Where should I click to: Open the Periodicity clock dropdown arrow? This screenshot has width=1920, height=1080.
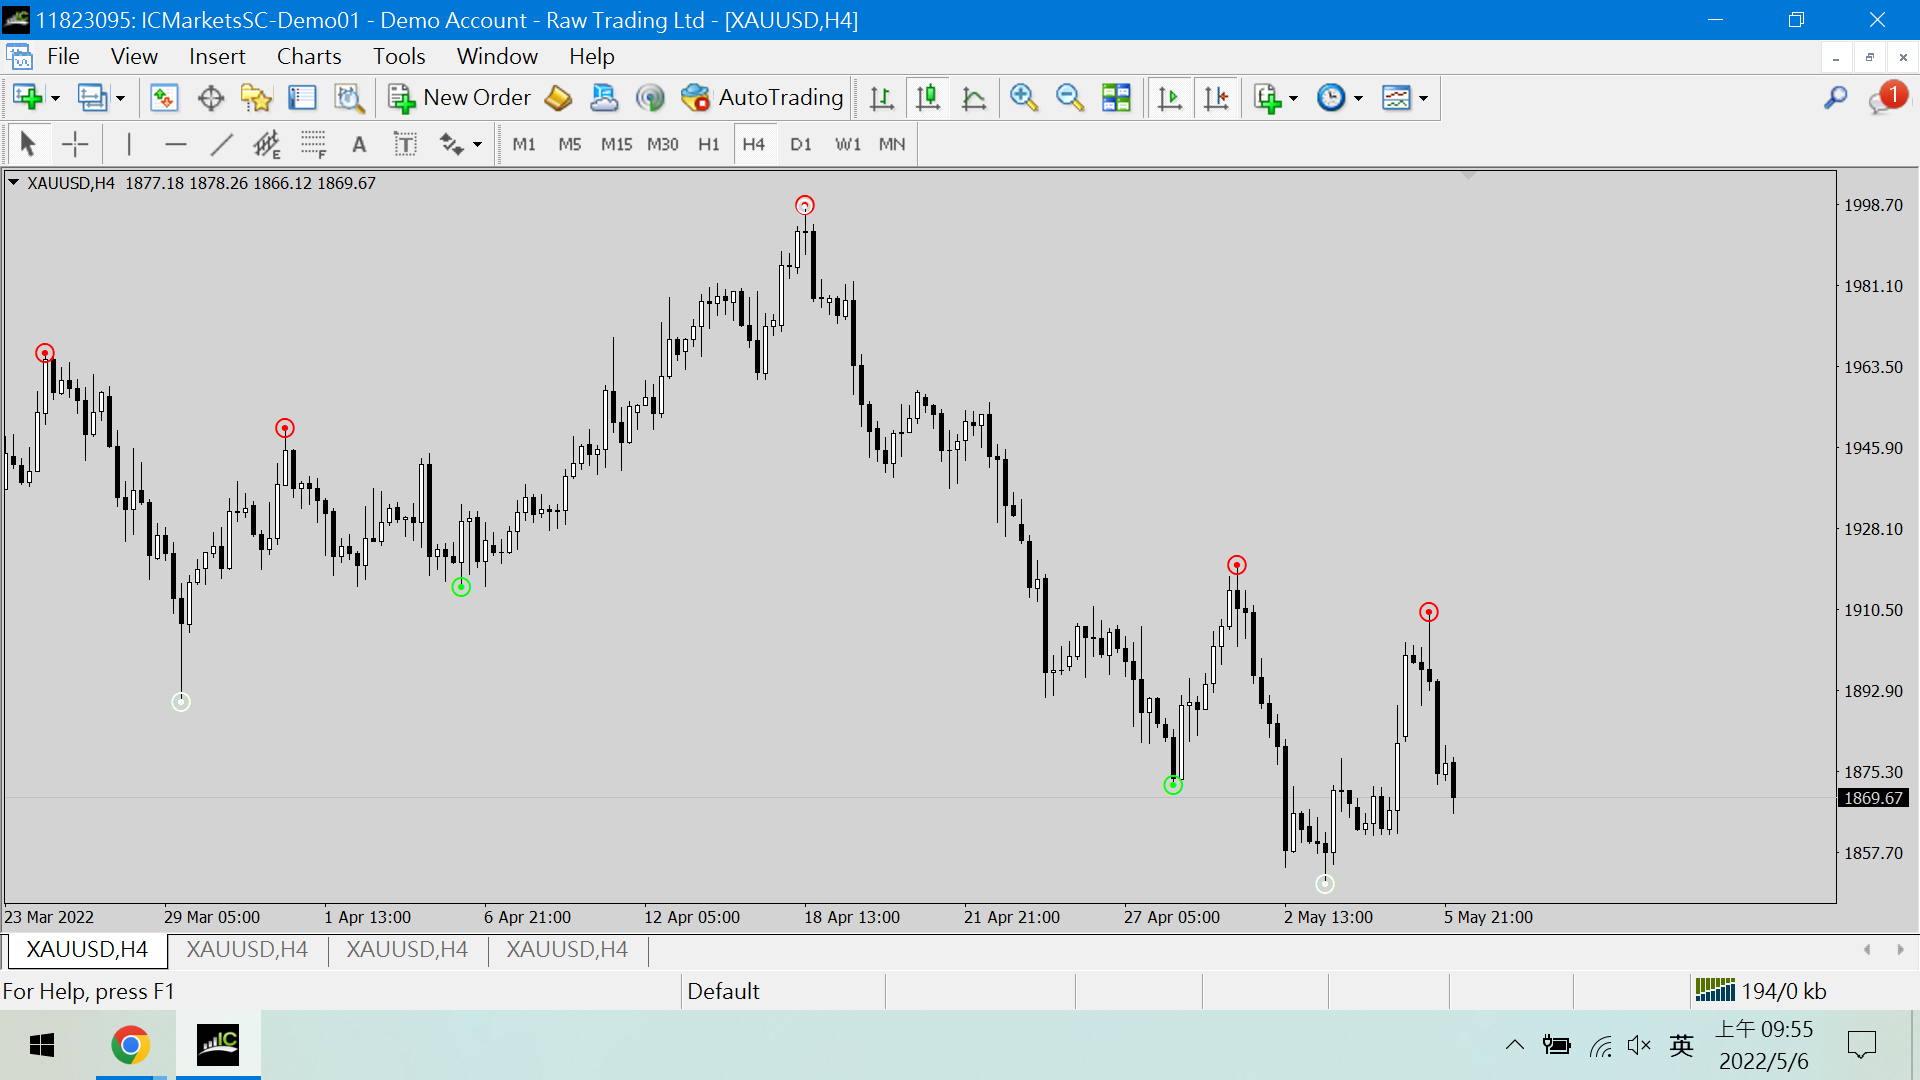[1358, 98]
